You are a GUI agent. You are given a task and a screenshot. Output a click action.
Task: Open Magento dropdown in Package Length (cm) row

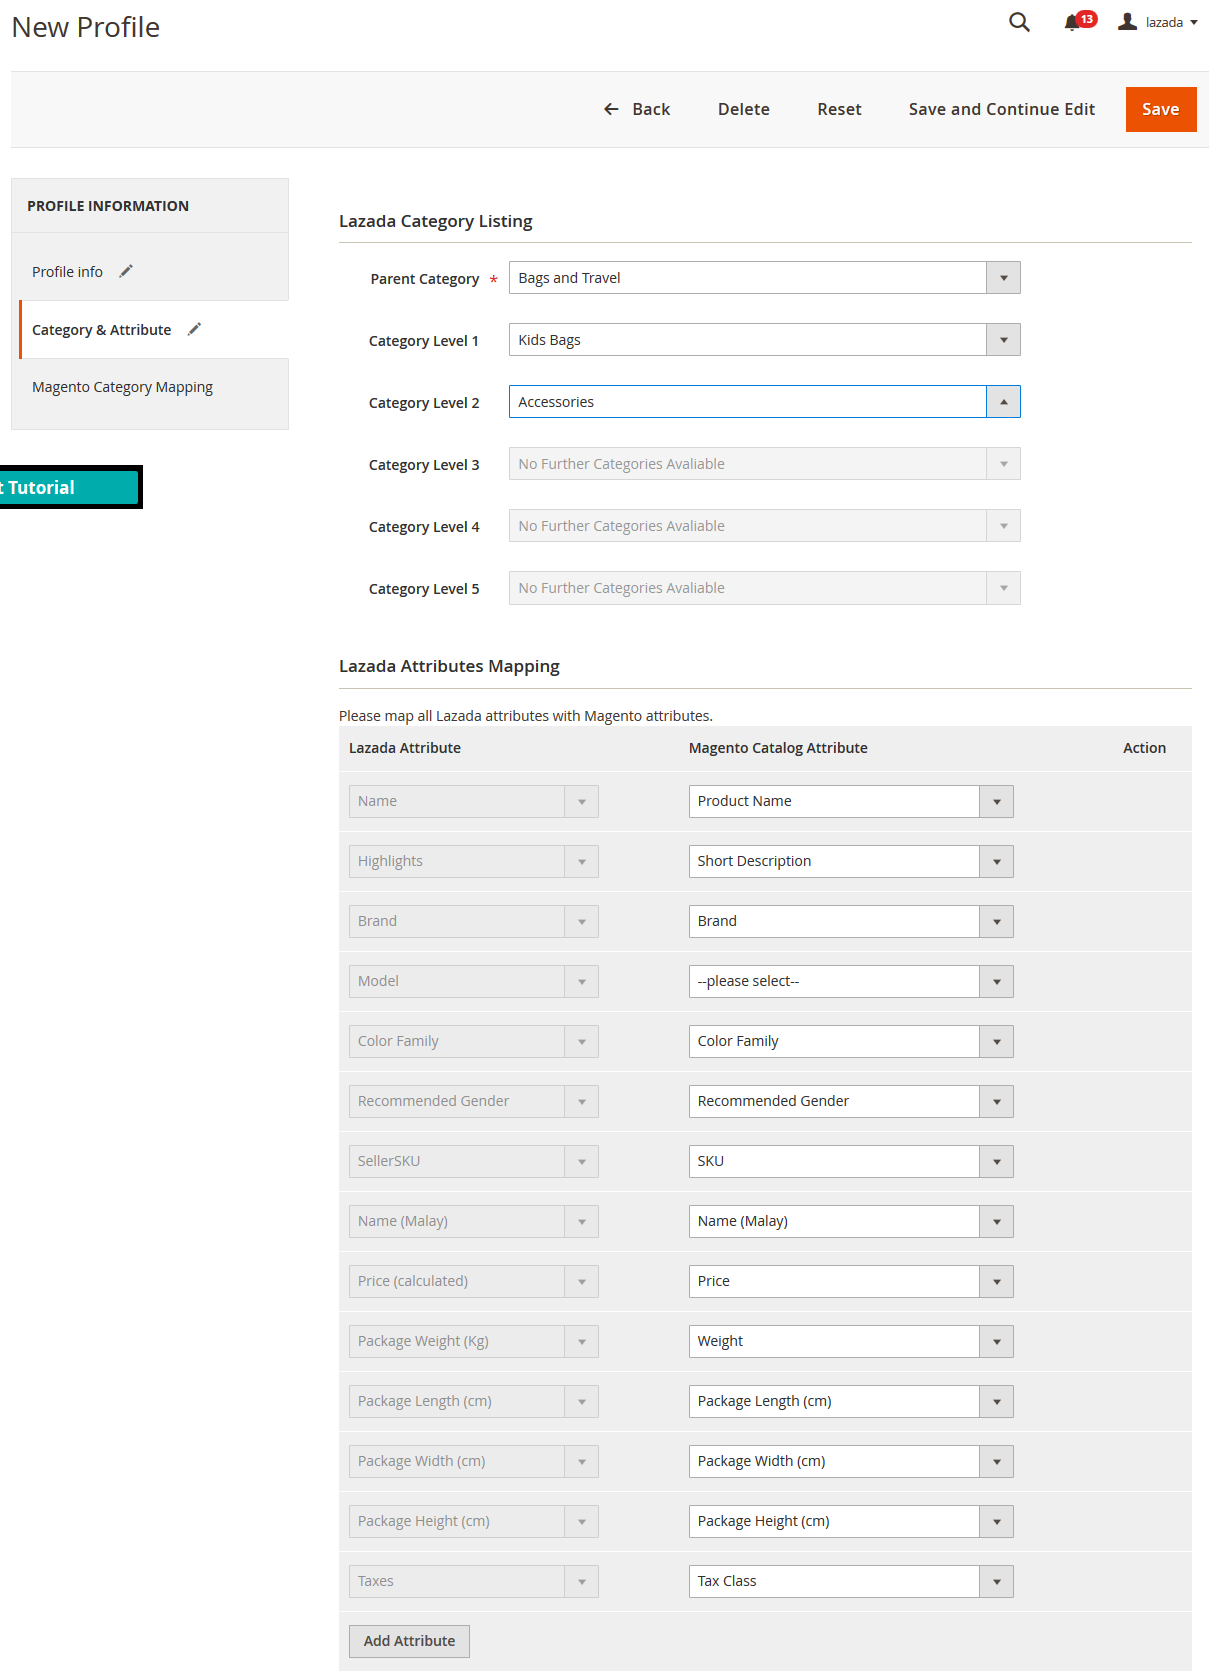851,1401
